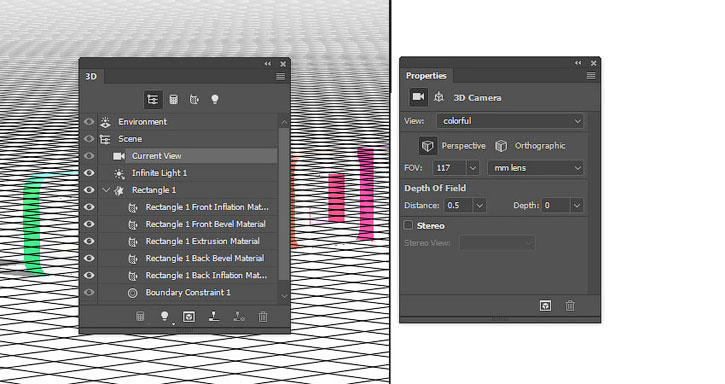Toggle visibility of Environment
This screenshot has height=384, width=725.
coord(89,122)
